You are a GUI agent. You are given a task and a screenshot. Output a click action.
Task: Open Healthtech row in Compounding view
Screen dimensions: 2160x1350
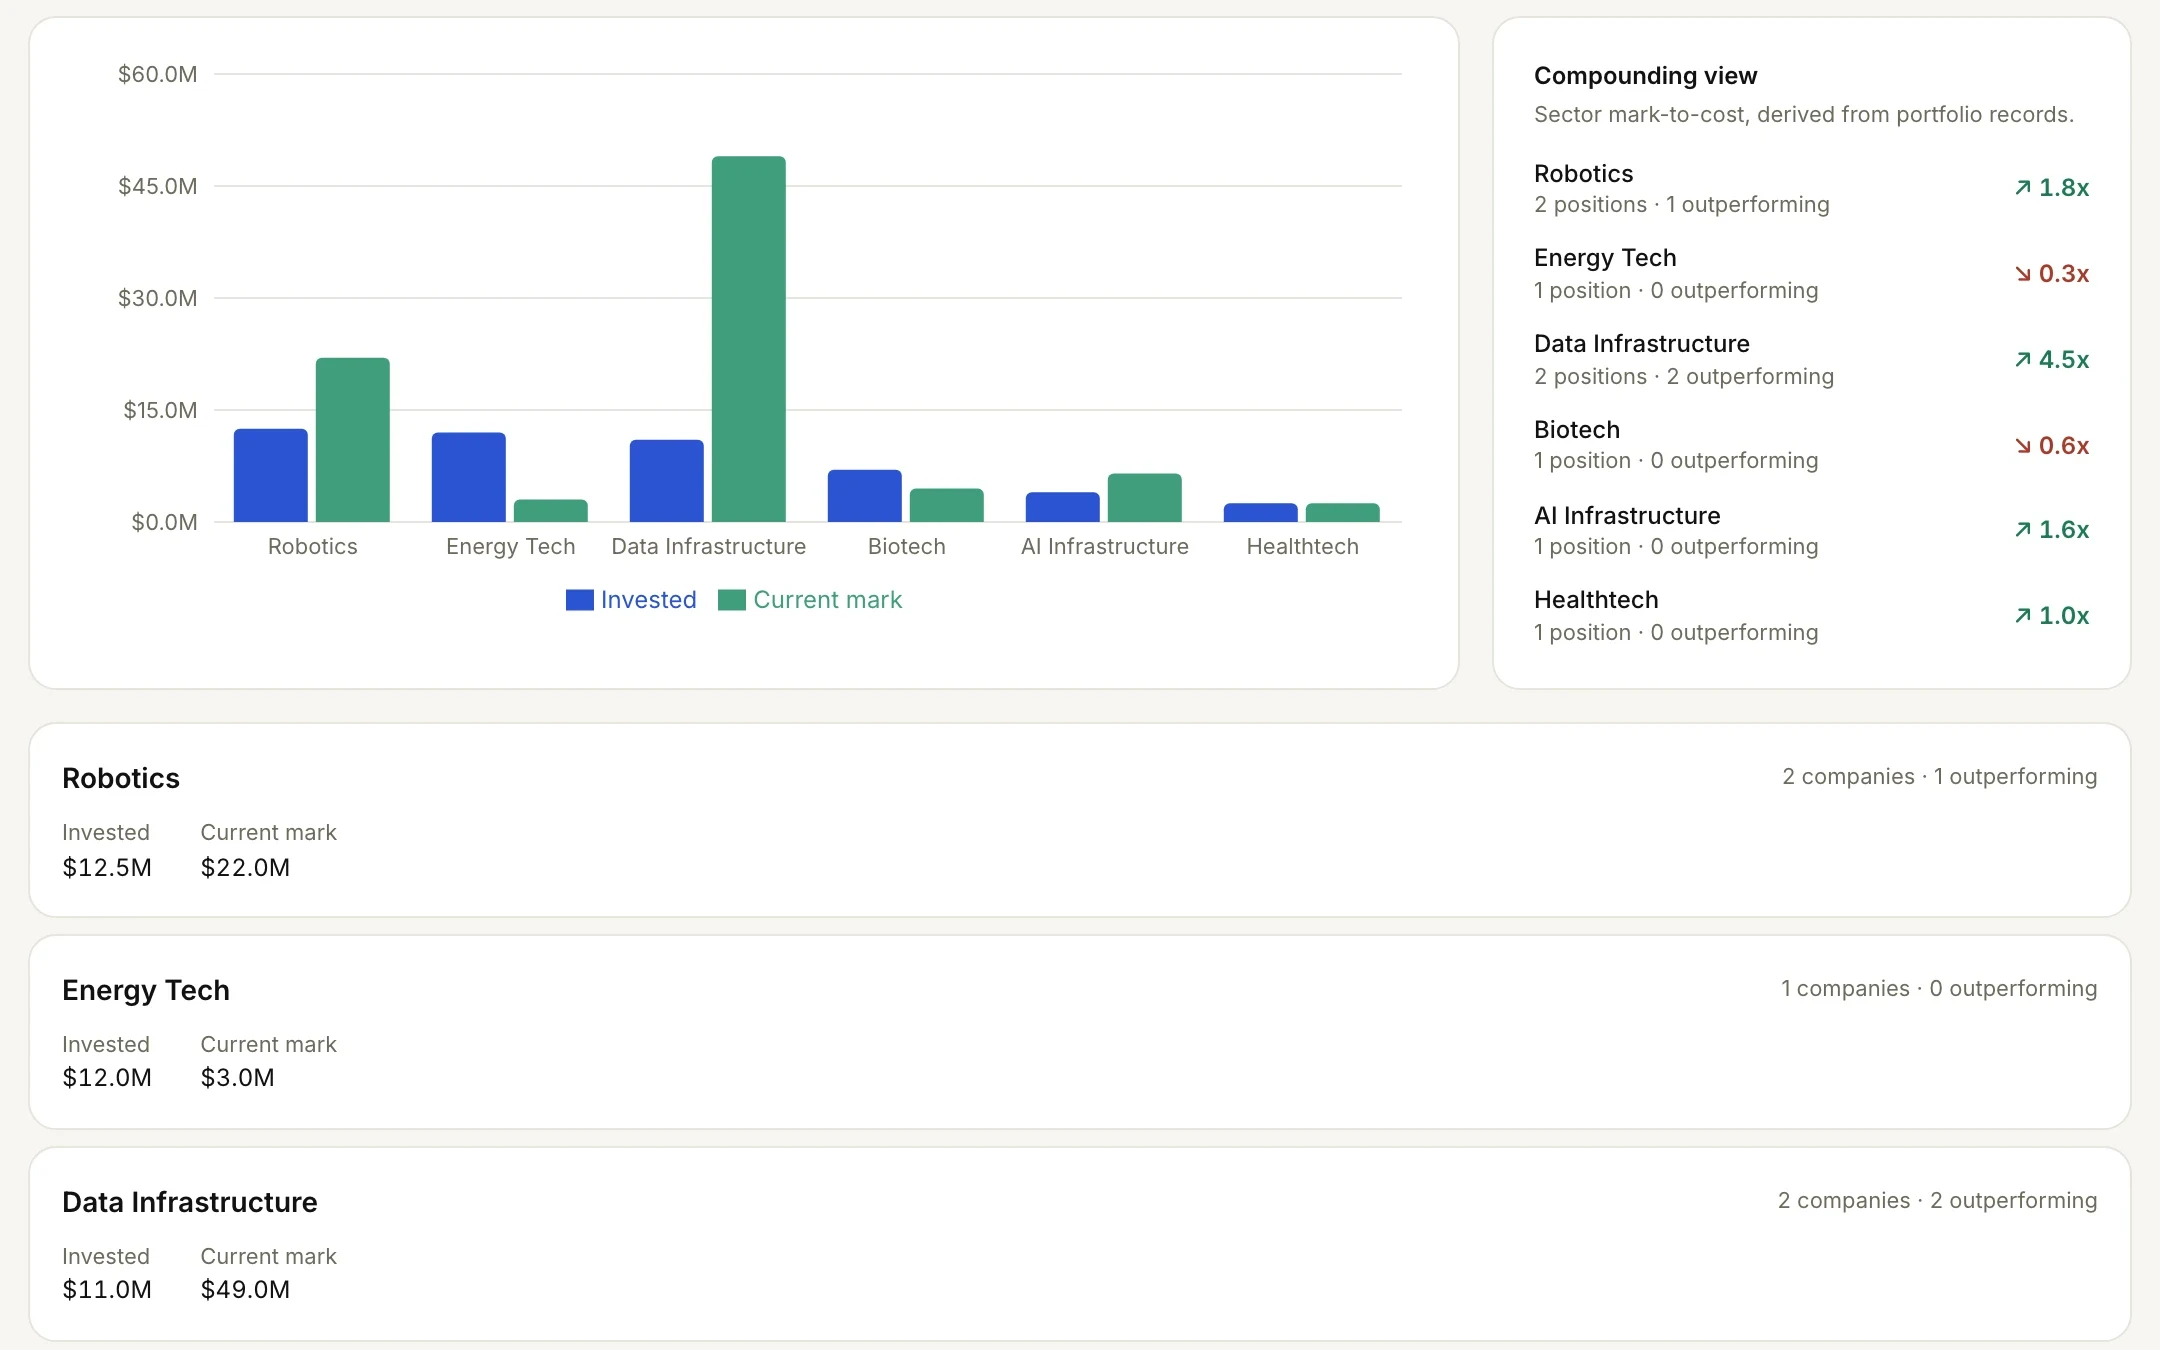tap(1812, 616)
